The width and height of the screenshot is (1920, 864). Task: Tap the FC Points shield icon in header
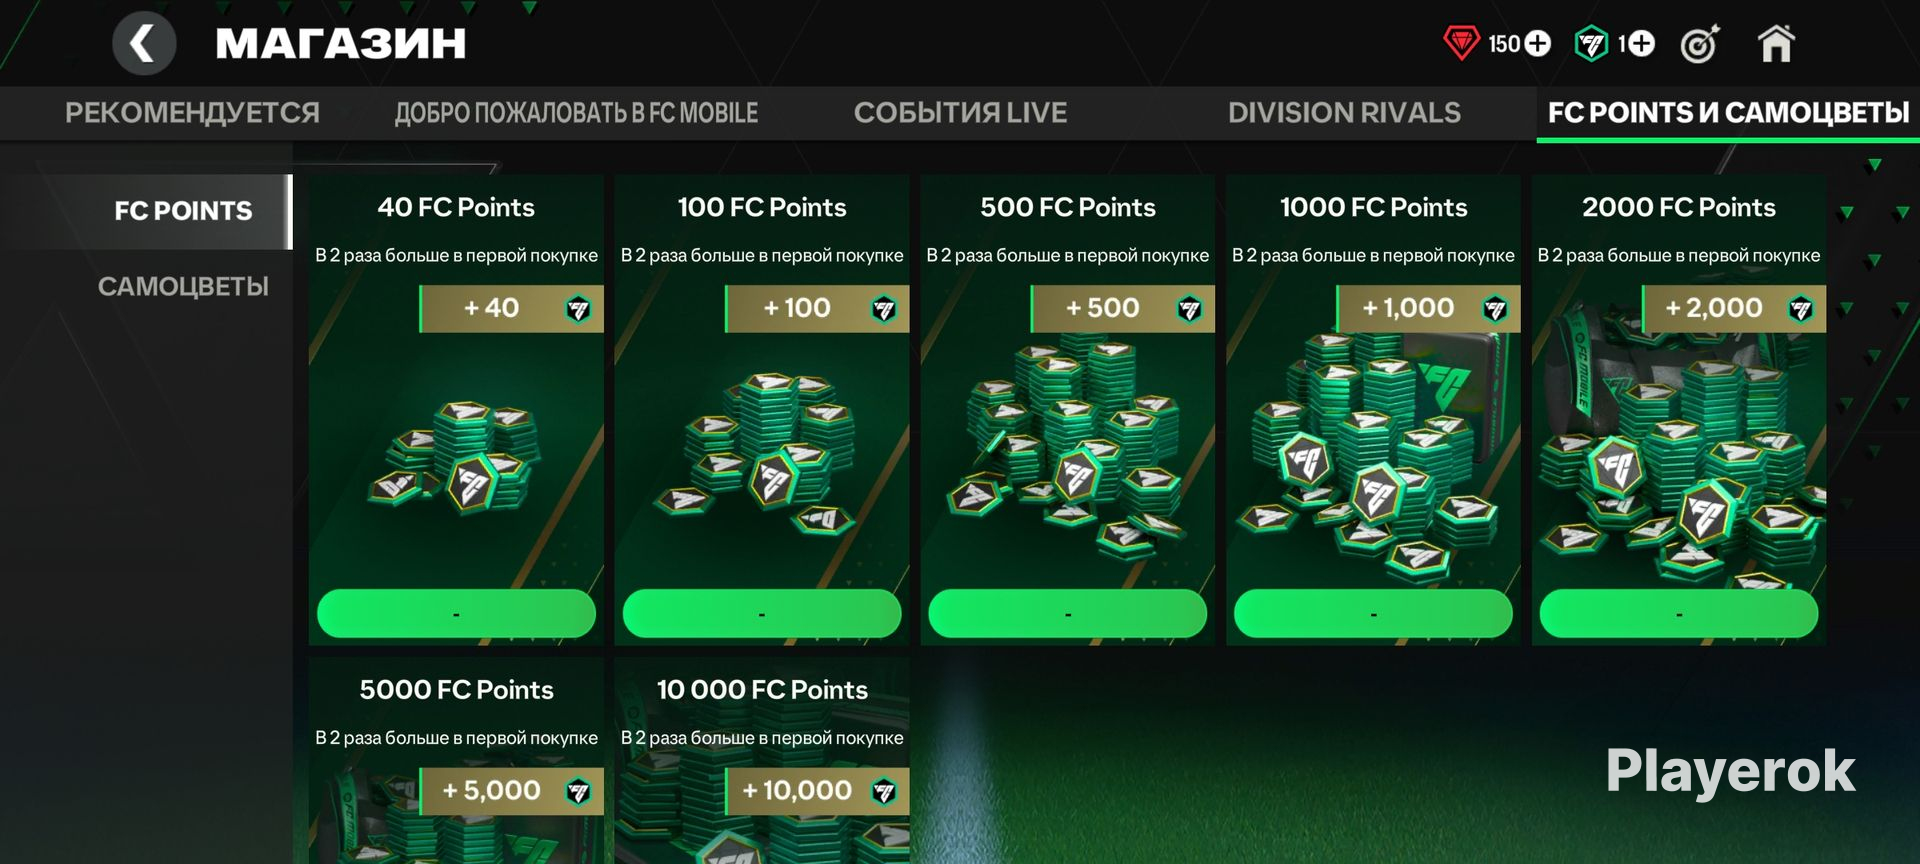click(x=1591, y=43)
